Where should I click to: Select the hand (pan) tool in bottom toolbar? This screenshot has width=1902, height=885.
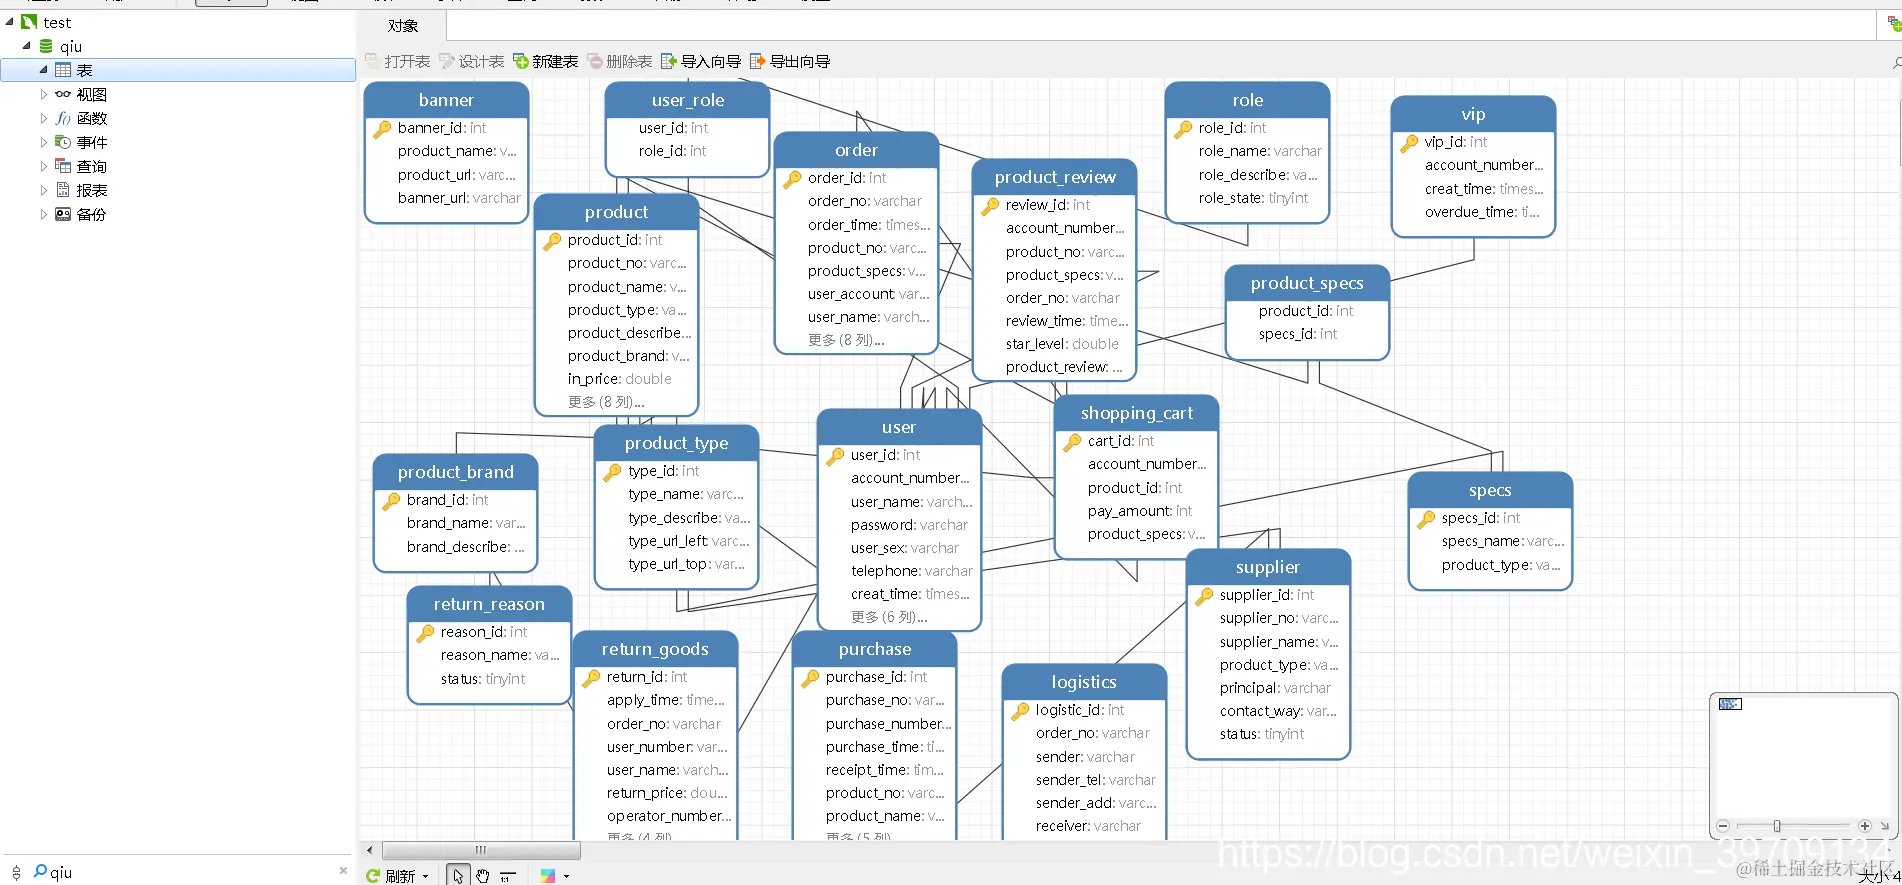(483, 875)
